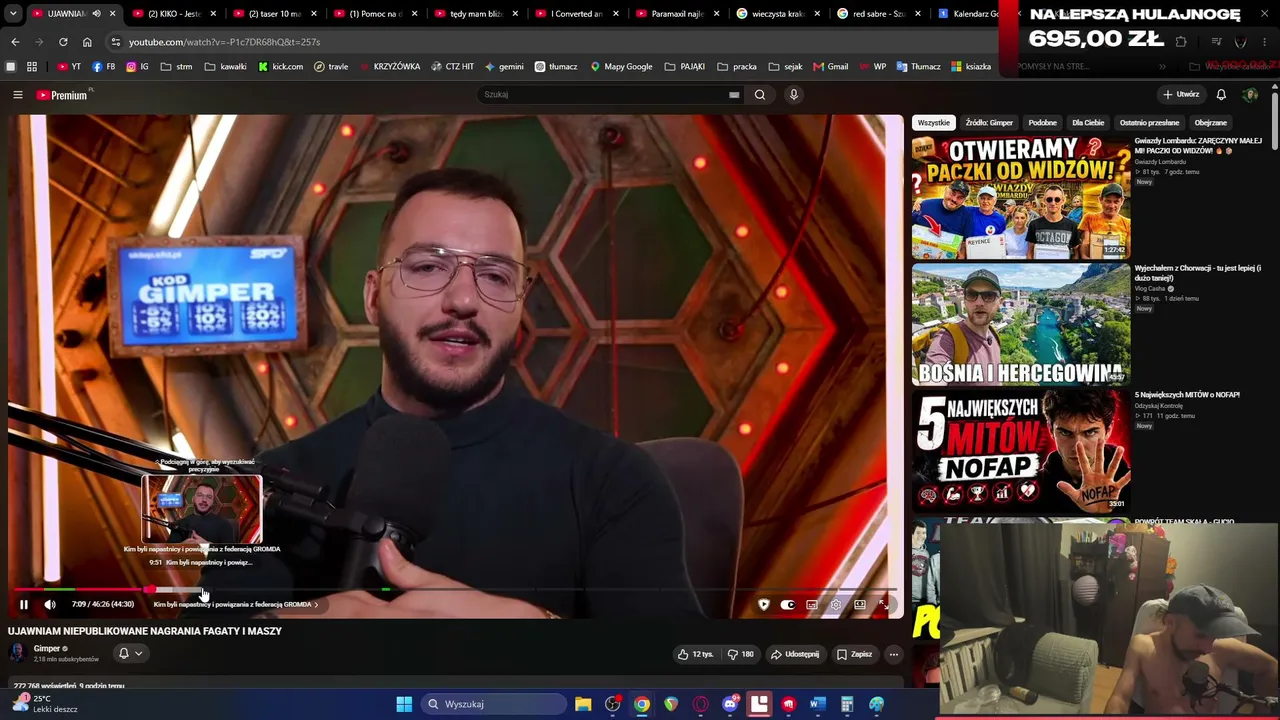Image resolution: width=1280 pixels, height=720 pixels.
Task: Open YouTube notifications bell in header
Action: coord(1221,95)
